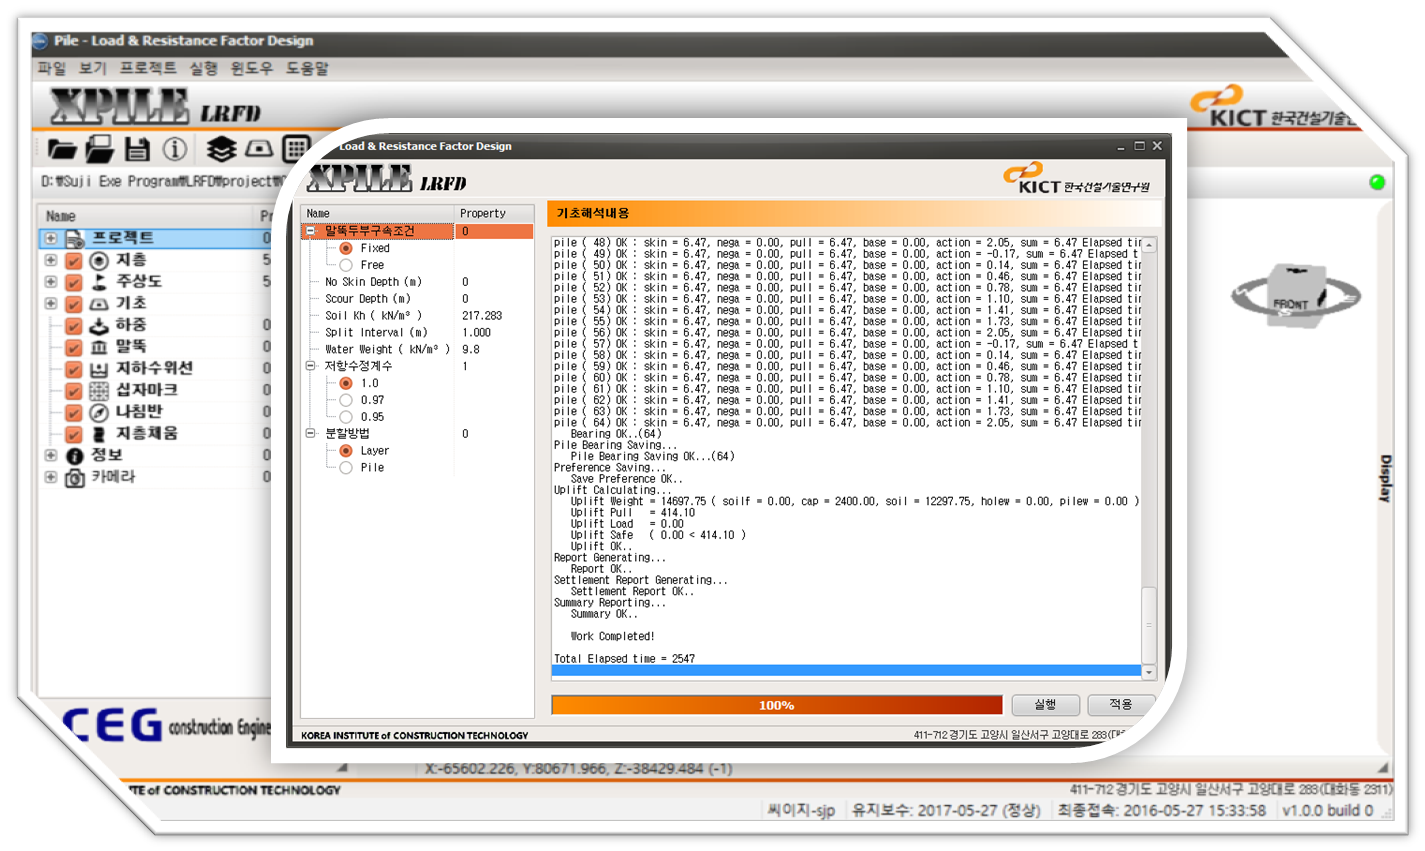Click the grid table toolbar icon
The width and height of the screenshot is (1425, 851).
pyautogui.click(x=296, y=149)
